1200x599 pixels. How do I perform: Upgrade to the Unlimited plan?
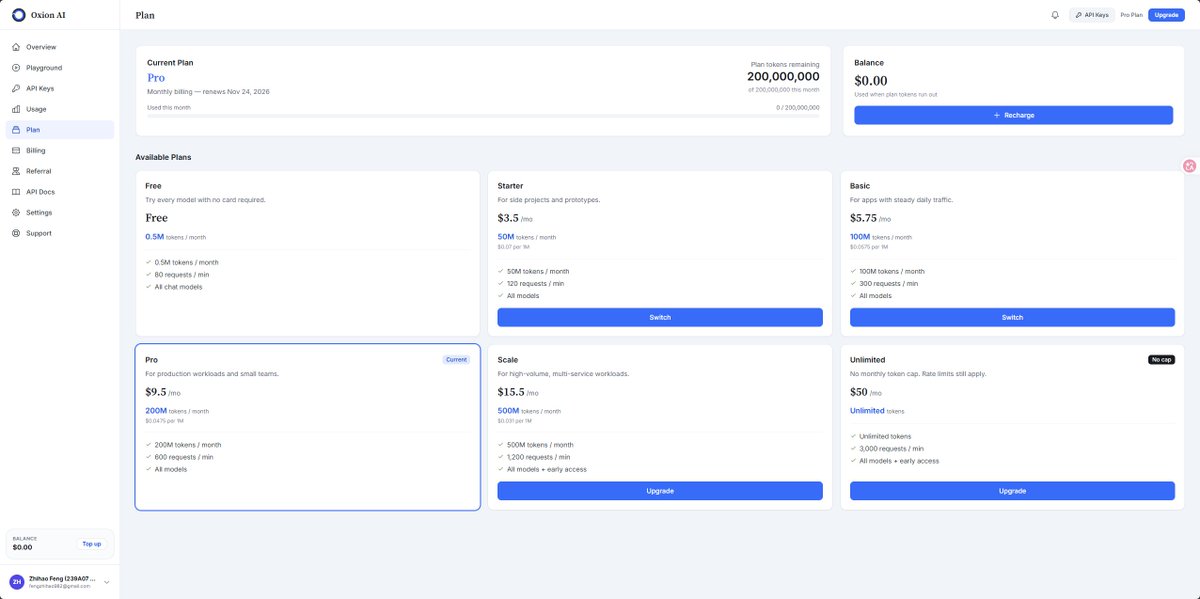[x=1012, y=491]
